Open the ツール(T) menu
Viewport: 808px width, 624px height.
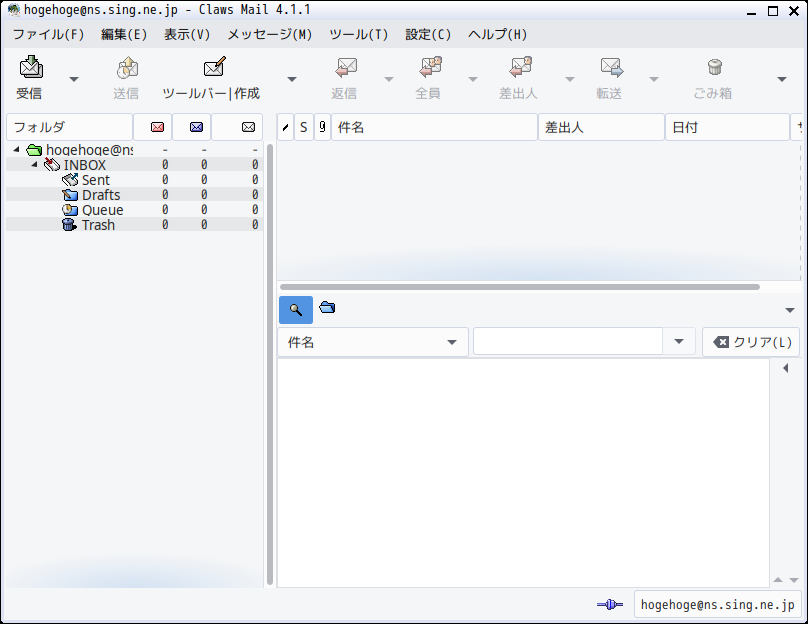click(359, 35)
